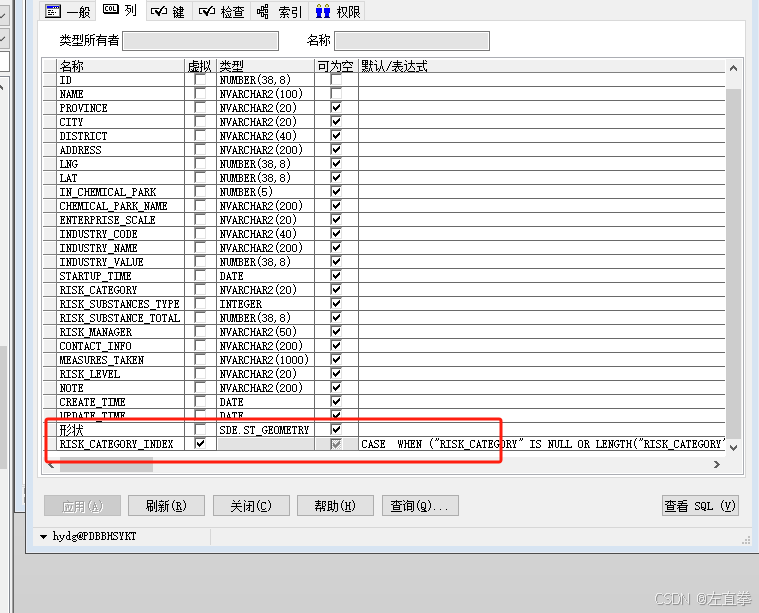Click the vertical scrollbar down arrow
This screenshot has width=759, height=613.
(x=733, y=447)
